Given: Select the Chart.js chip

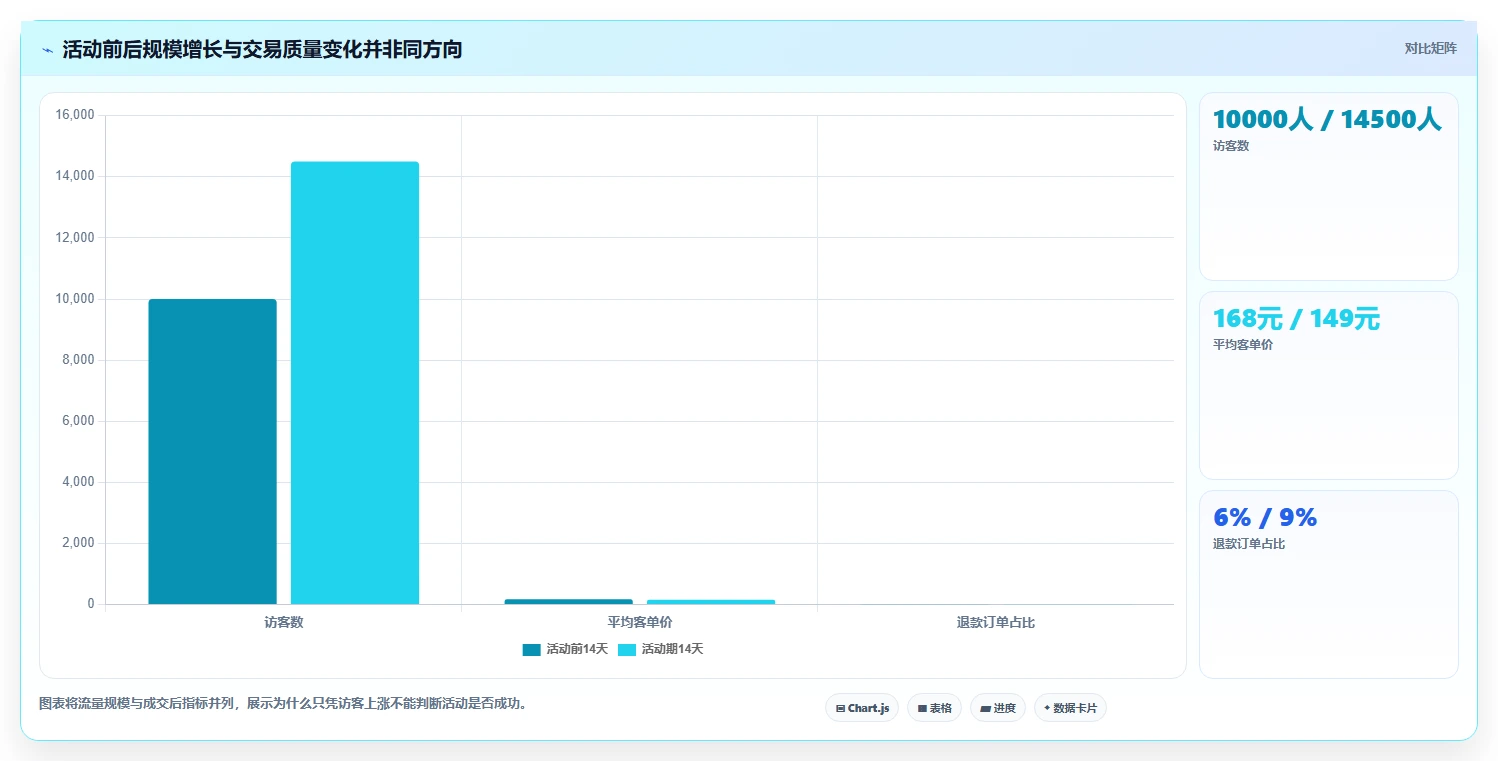Looking at the screenshot, I should (862, 708).
